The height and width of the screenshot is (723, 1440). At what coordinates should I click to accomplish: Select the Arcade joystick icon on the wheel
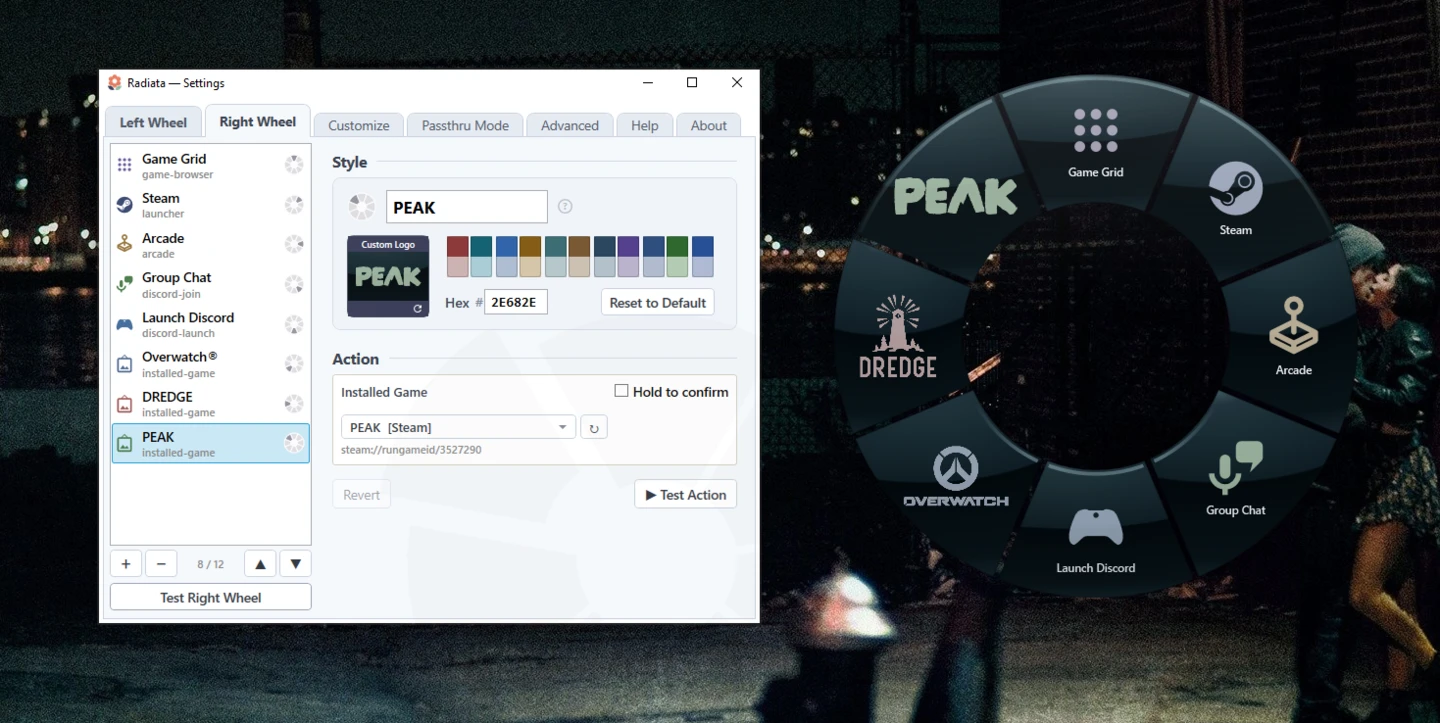coord(1293,326)
